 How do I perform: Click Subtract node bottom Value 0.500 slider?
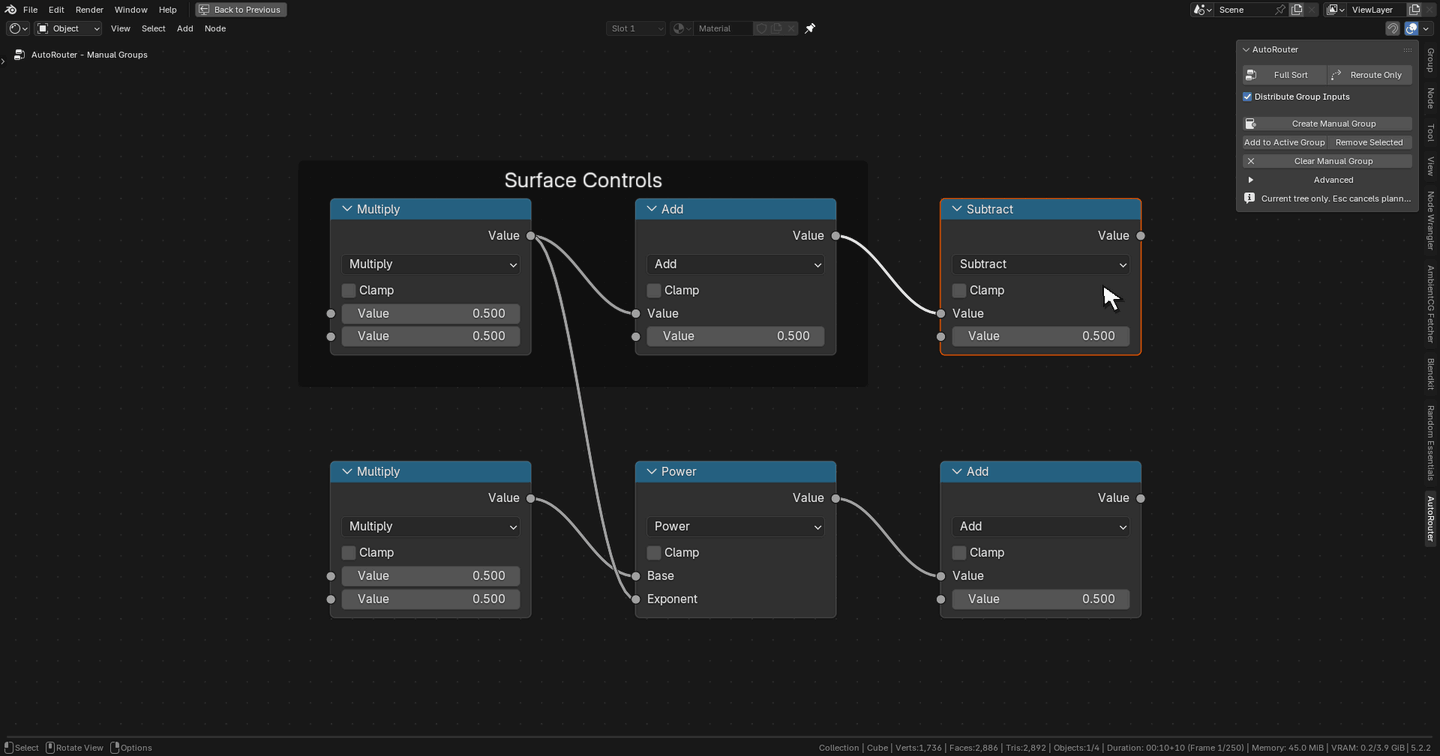(x=1040, y=336)
